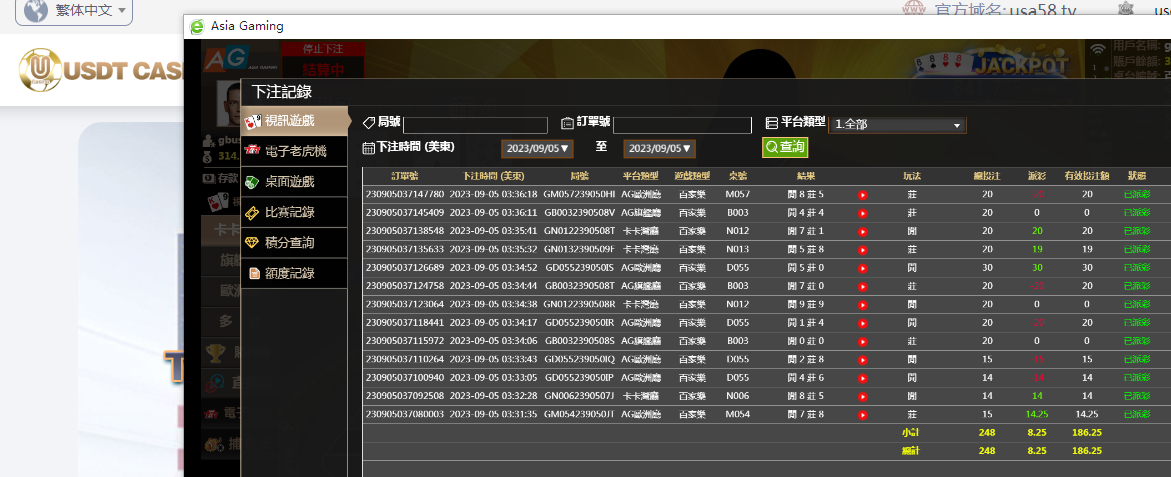Click the 訂單號 input field
The image size is (1171, 477).
682,125
